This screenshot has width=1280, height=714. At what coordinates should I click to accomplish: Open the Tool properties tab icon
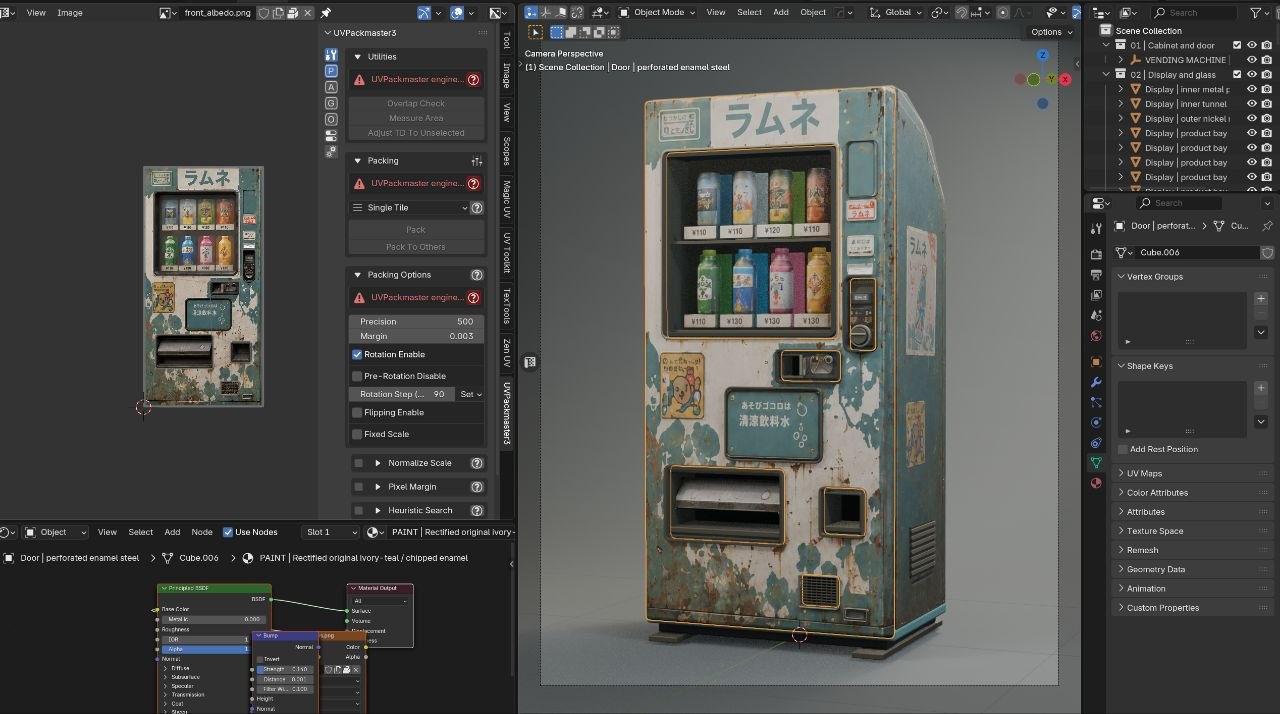pyautogui.click(x=1096, y=229)
